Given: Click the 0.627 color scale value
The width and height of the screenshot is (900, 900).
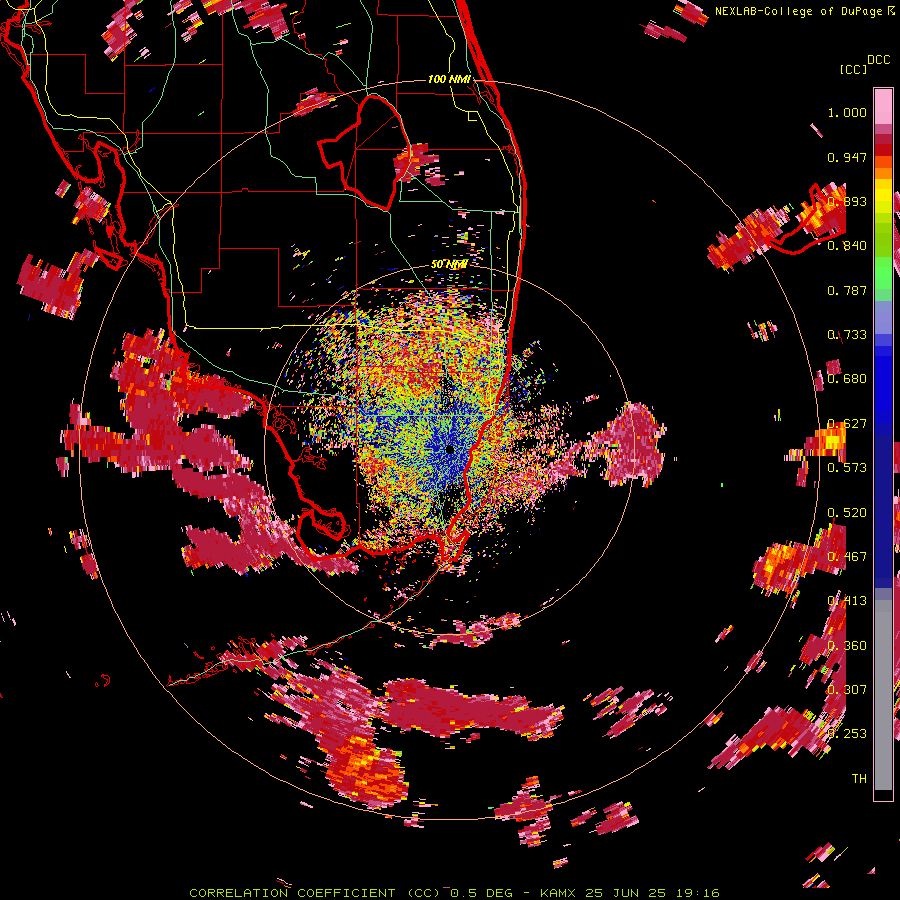Looking at the screenshot, I should tap(847, 424).
